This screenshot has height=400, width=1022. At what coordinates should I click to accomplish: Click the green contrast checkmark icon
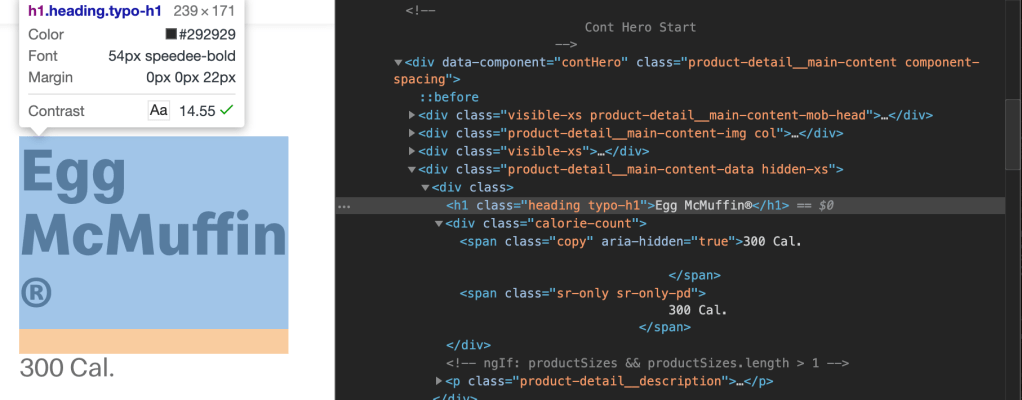(x=227, y=111)
